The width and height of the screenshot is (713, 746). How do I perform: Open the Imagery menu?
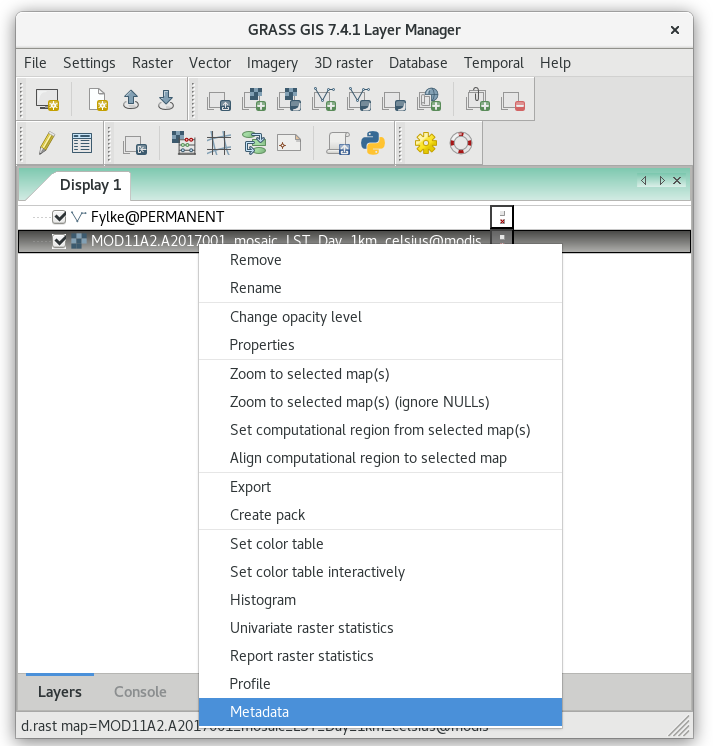pyautogui.click(x=272, y=63)
